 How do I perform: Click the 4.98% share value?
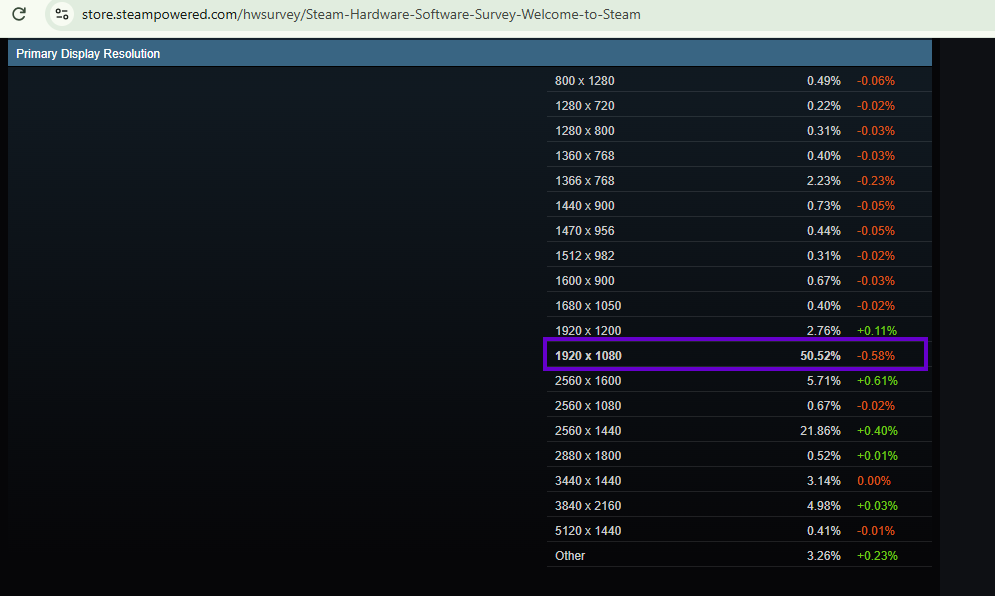pyautogui.click(x=824, y=506)
